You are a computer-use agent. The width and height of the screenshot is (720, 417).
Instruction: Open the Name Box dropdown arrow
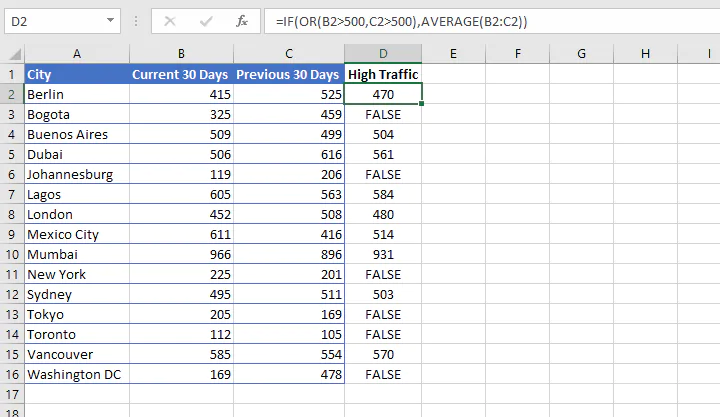[x=110, y=21]
